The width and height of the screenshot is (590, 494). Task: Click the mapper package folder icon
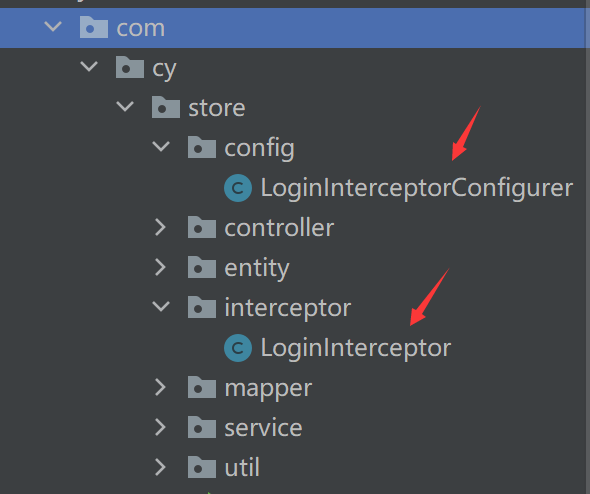point(202,387)
